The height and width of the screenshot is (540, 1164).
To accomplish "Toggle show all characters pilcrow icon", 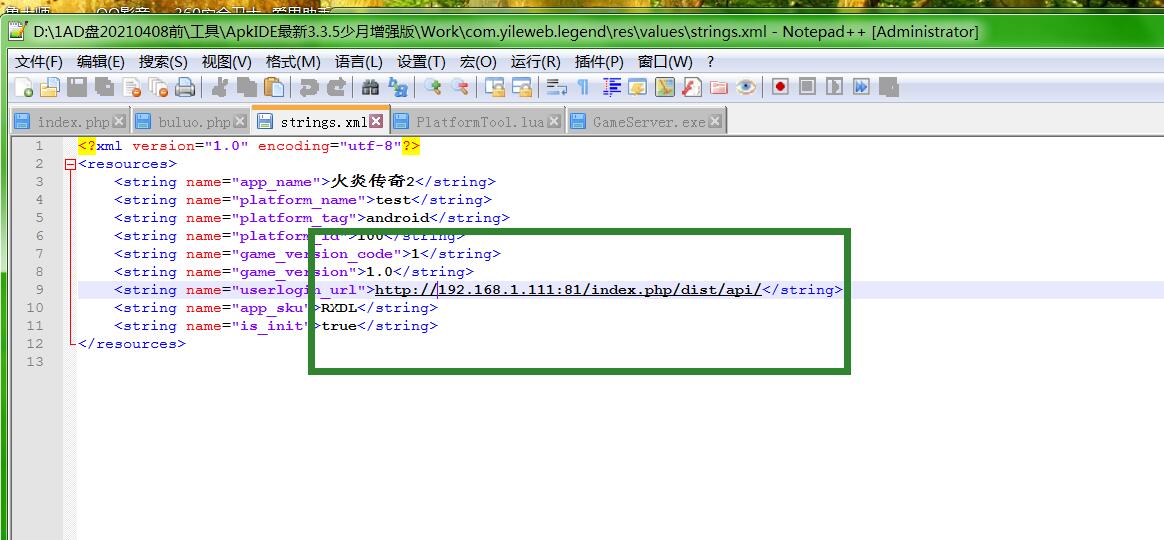I will [x=583, y=88].
